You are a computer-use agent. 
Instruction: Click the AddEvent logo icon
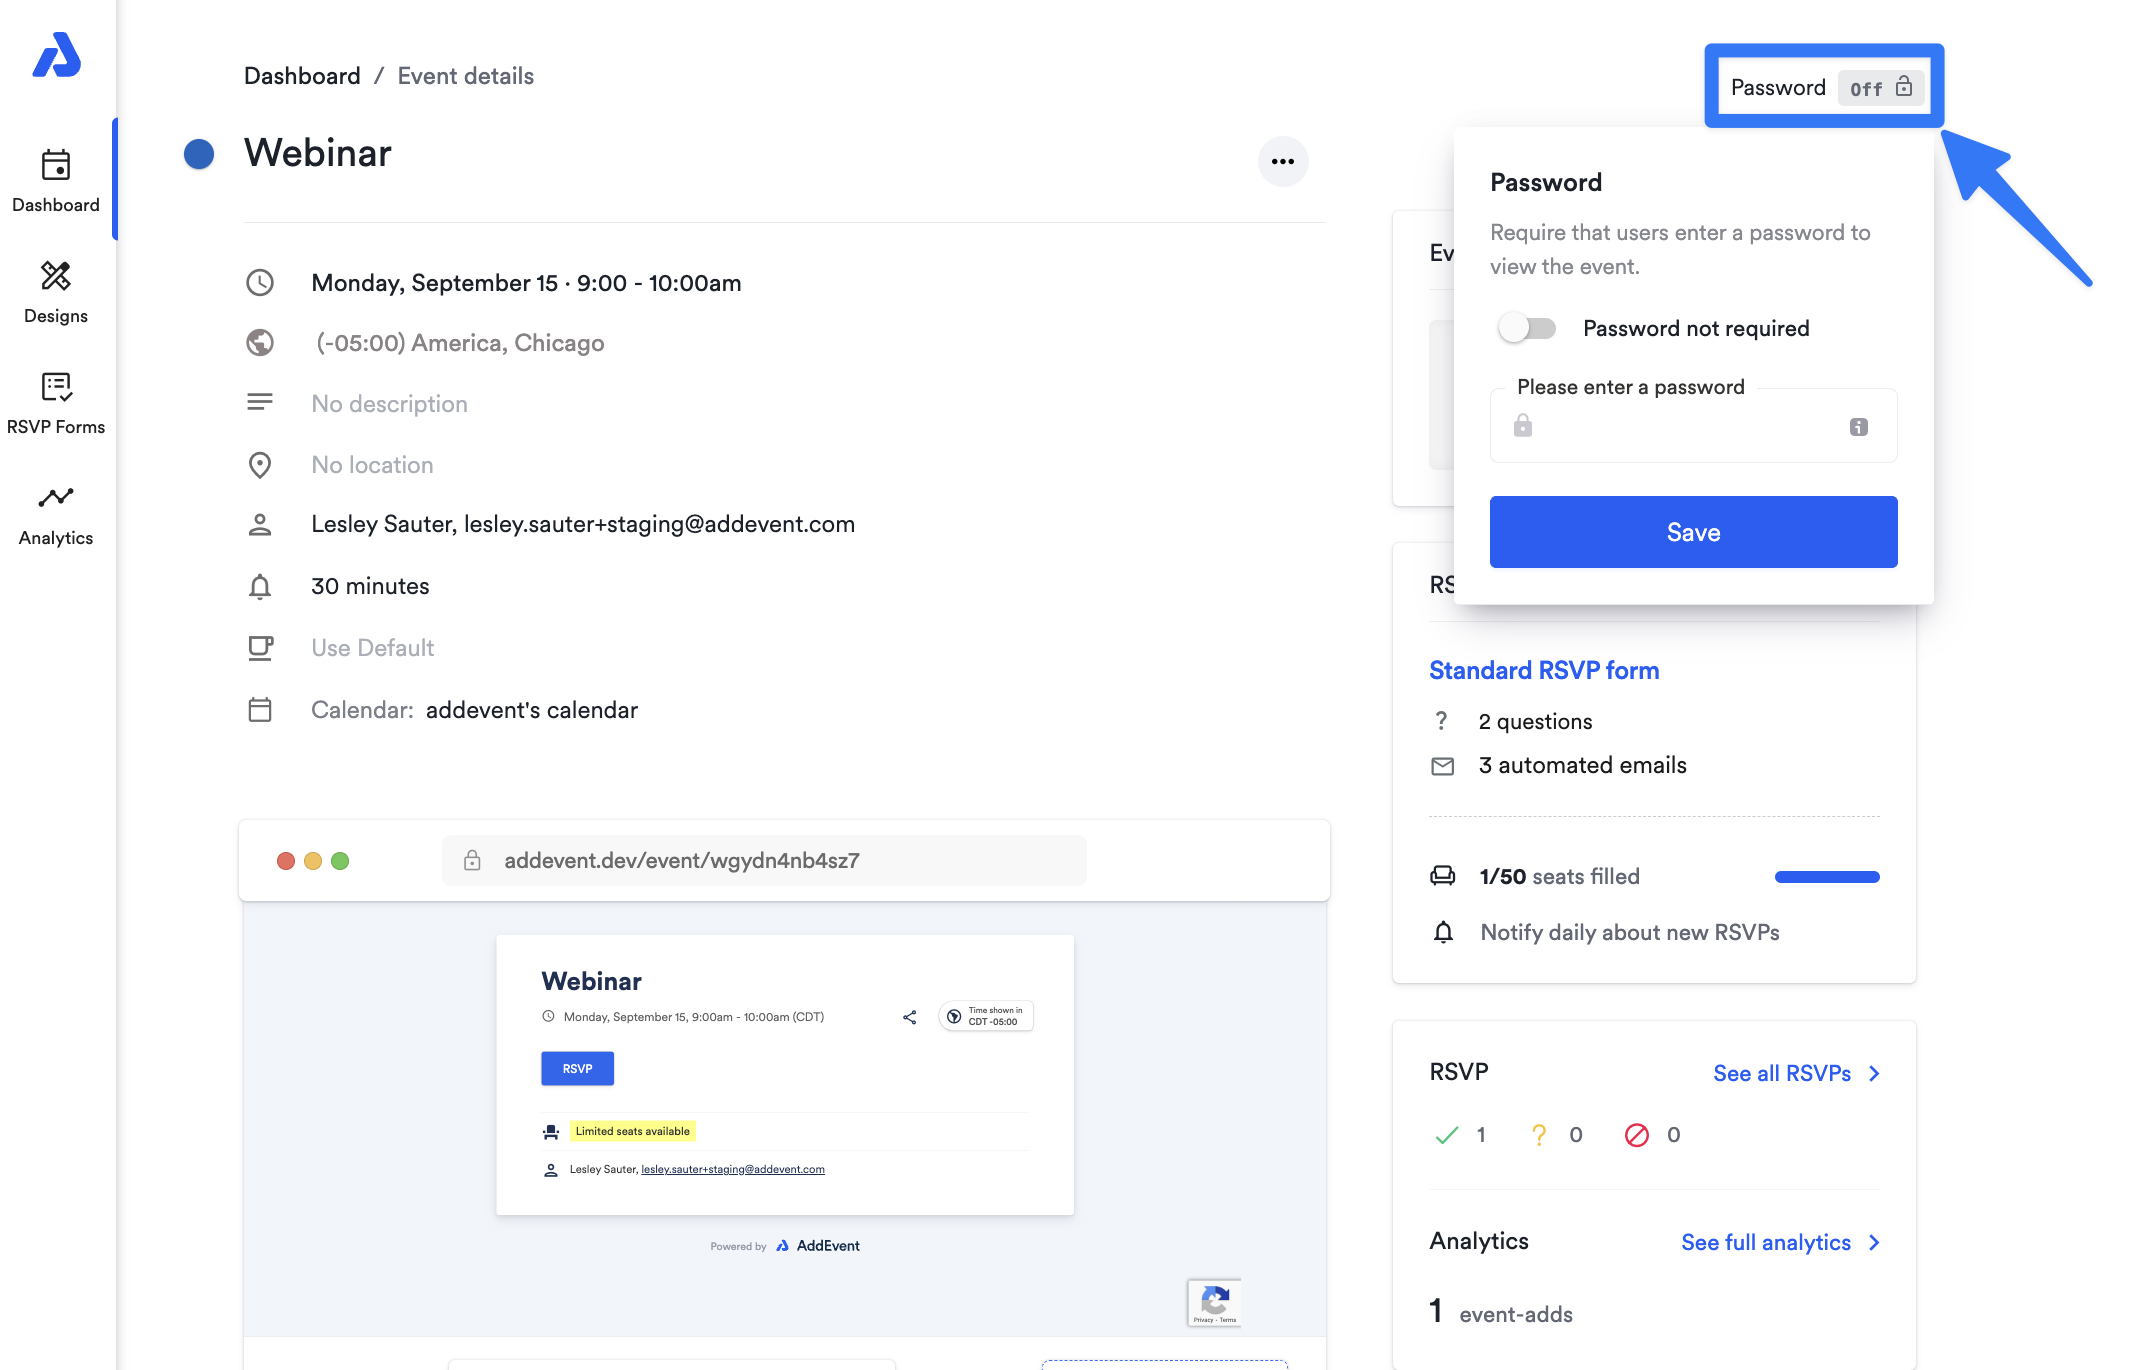click(56, 55)
